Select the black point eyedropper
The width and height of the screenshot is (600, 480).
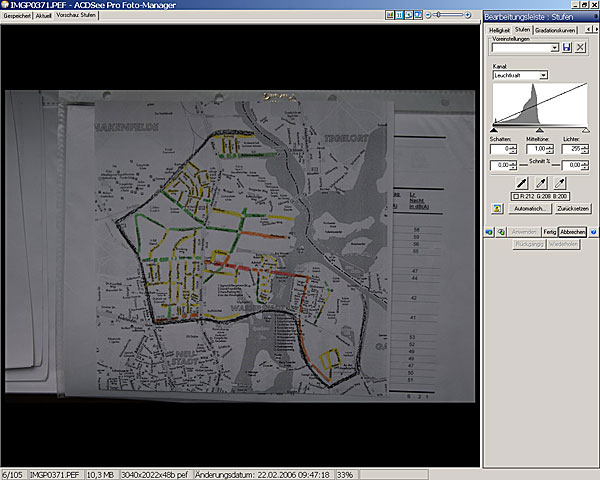tap(520, 184)
